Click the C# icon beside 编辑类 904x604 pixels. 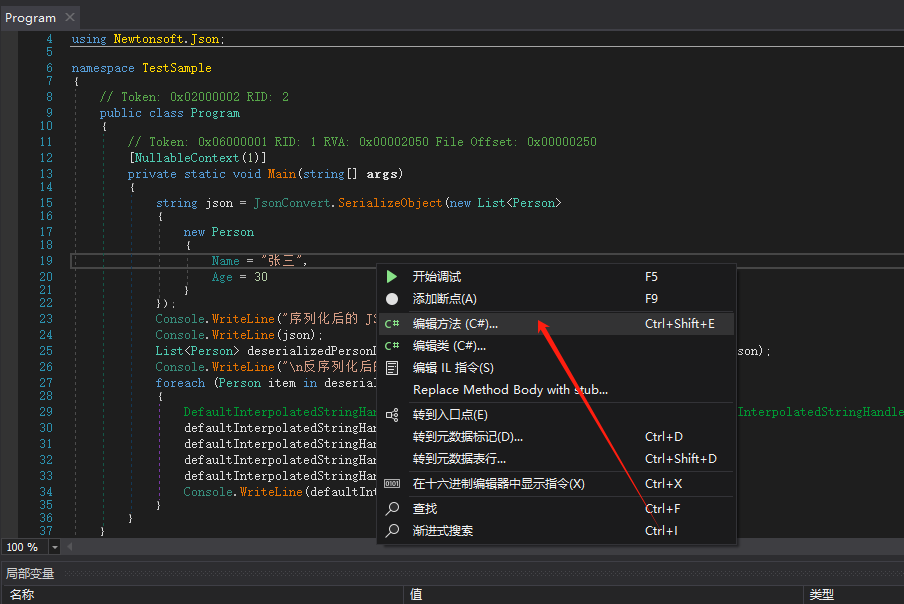tap(392, 346)
